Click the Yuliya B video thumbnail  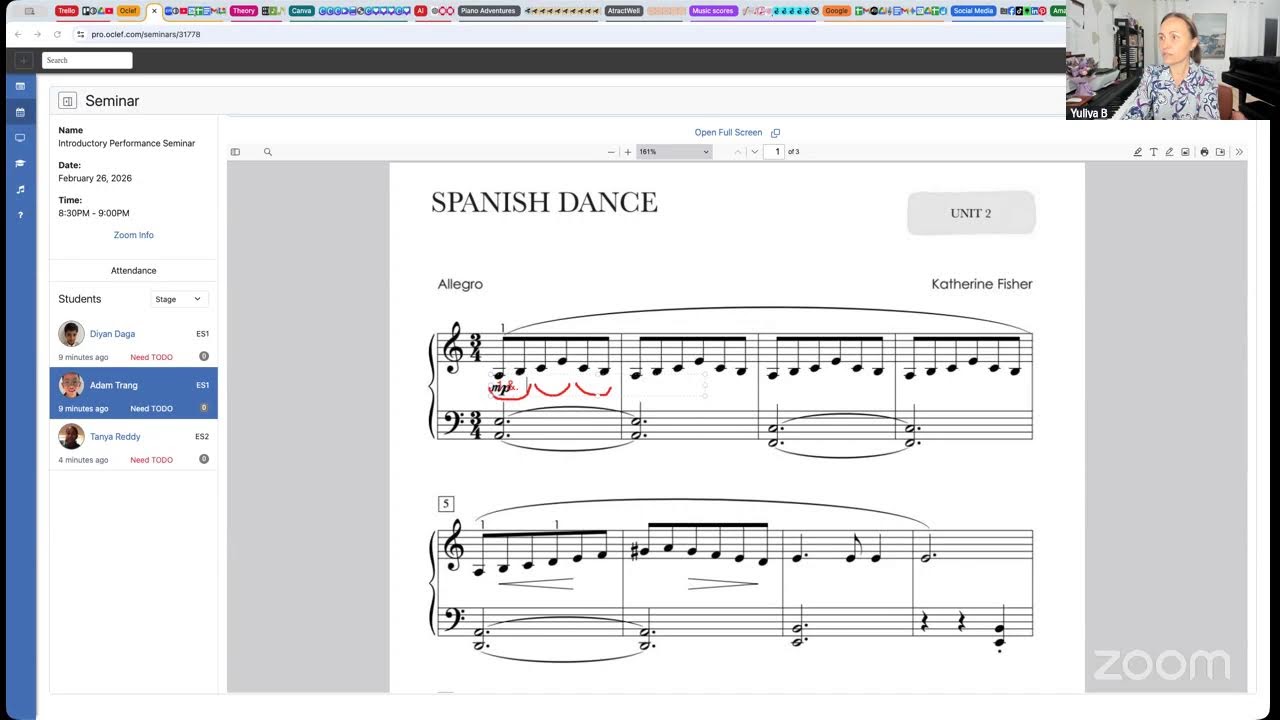1173,60
